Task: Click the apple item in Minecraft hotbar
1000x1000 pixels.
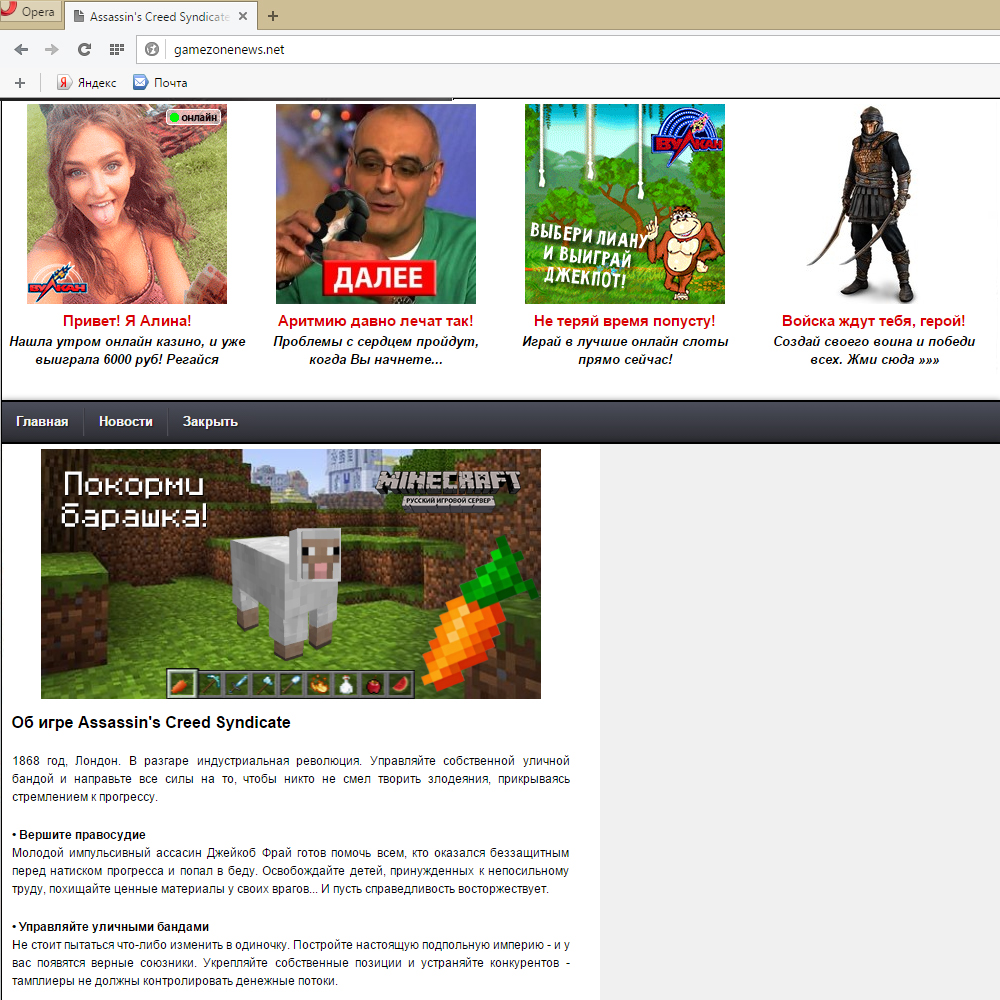Action: click(x=373, y=685)
